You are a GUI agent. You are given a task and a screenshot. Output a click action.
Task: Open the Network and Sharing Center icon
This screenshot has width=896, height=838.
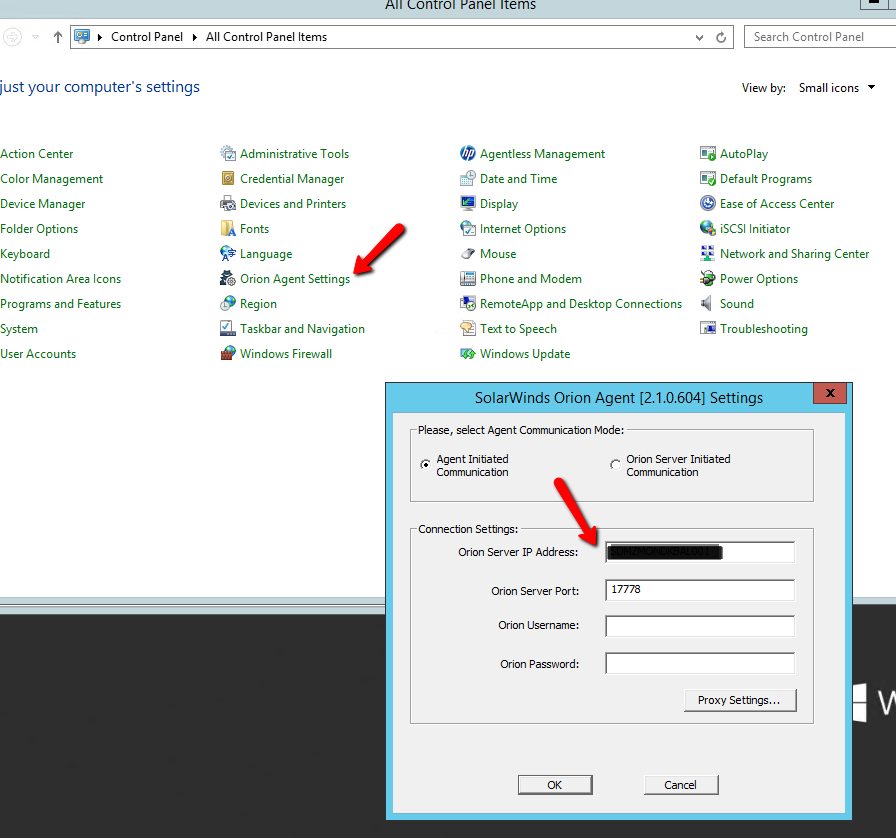click(708, 254)
